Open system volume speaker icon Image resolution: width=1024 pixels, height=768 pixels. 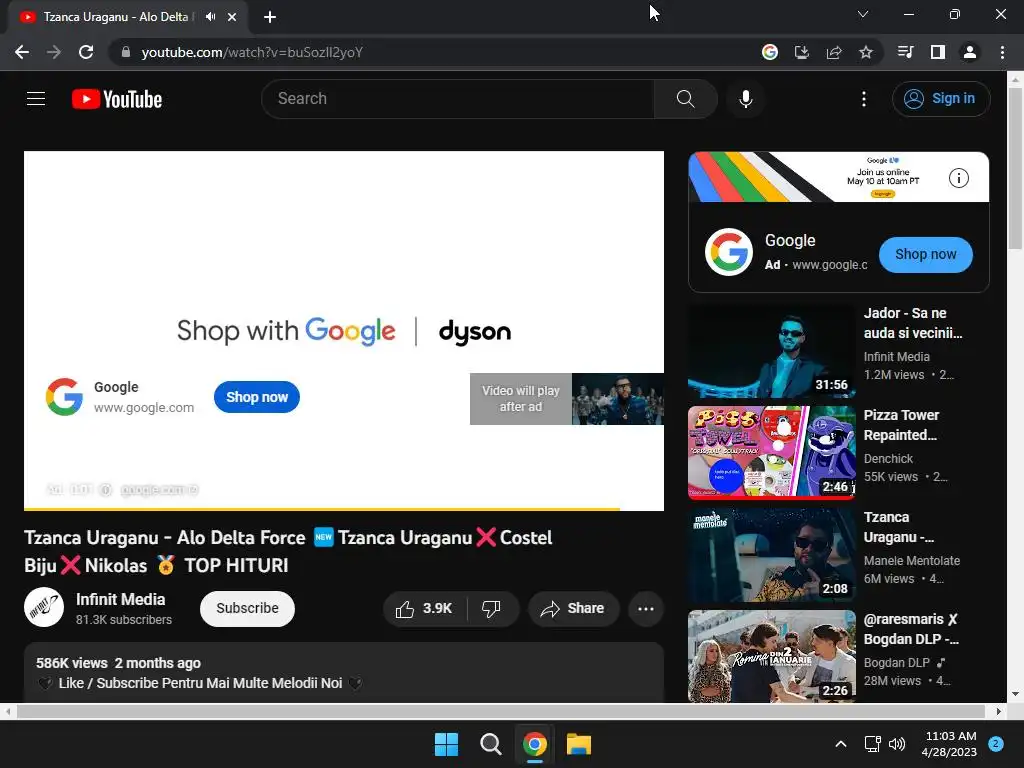click(x=897, y=744)
